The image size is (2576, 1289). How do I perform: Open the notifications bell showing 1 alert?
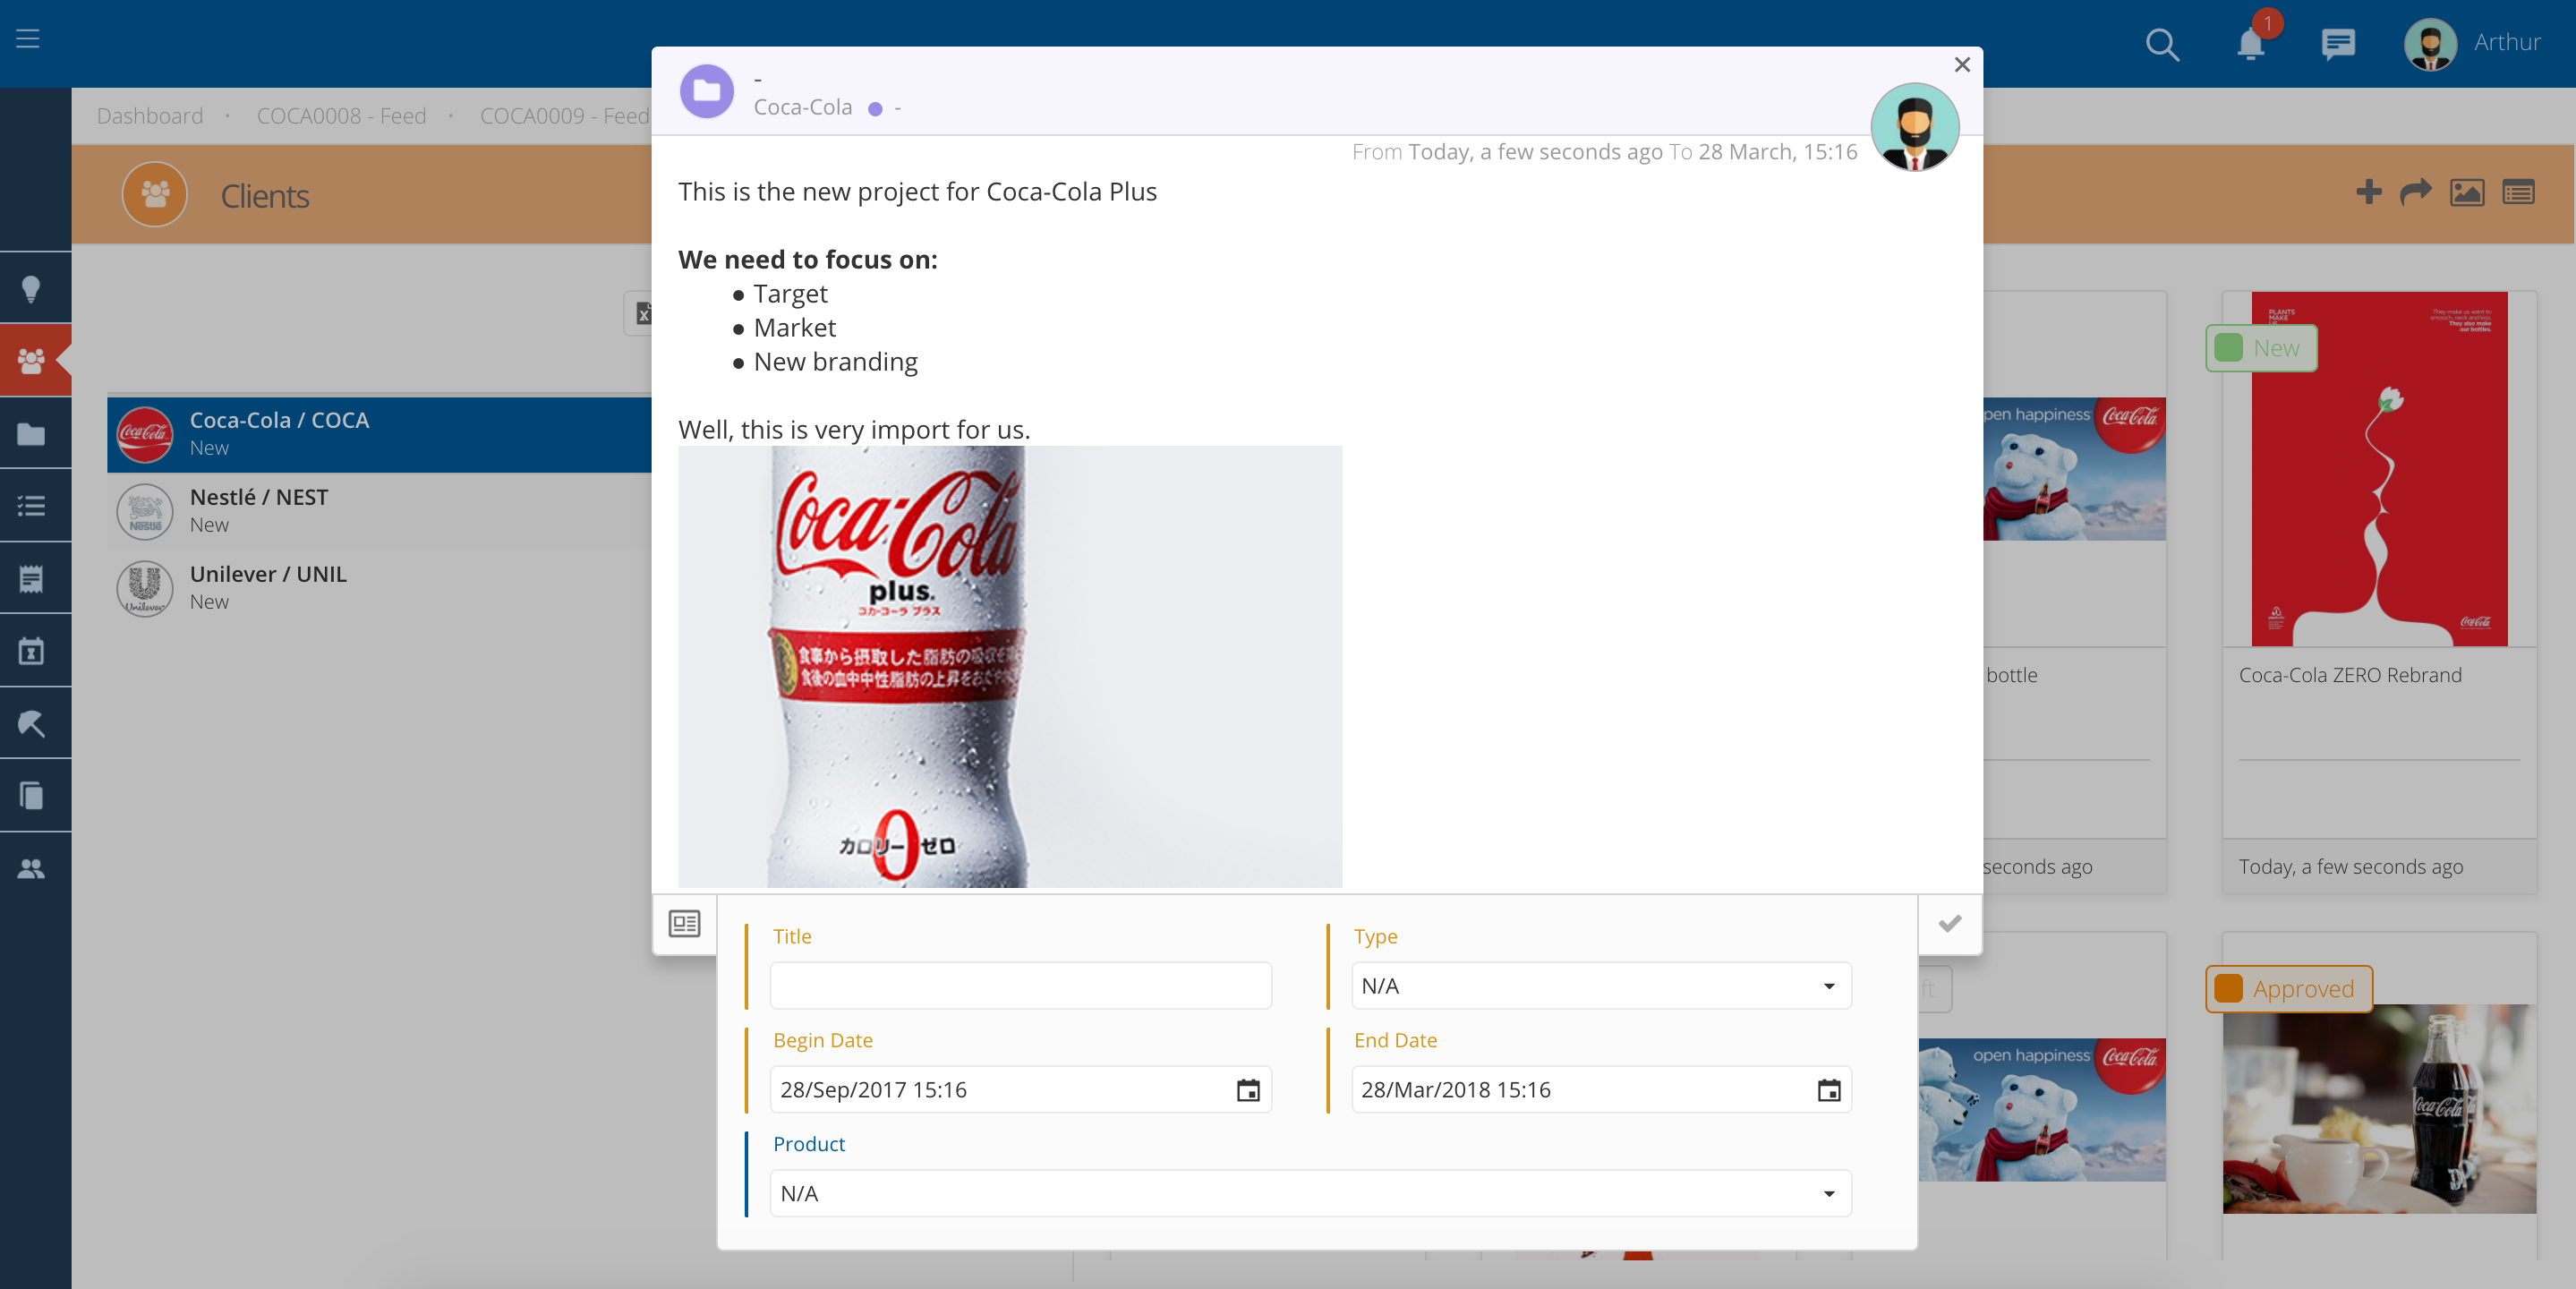pos(2249,44)
